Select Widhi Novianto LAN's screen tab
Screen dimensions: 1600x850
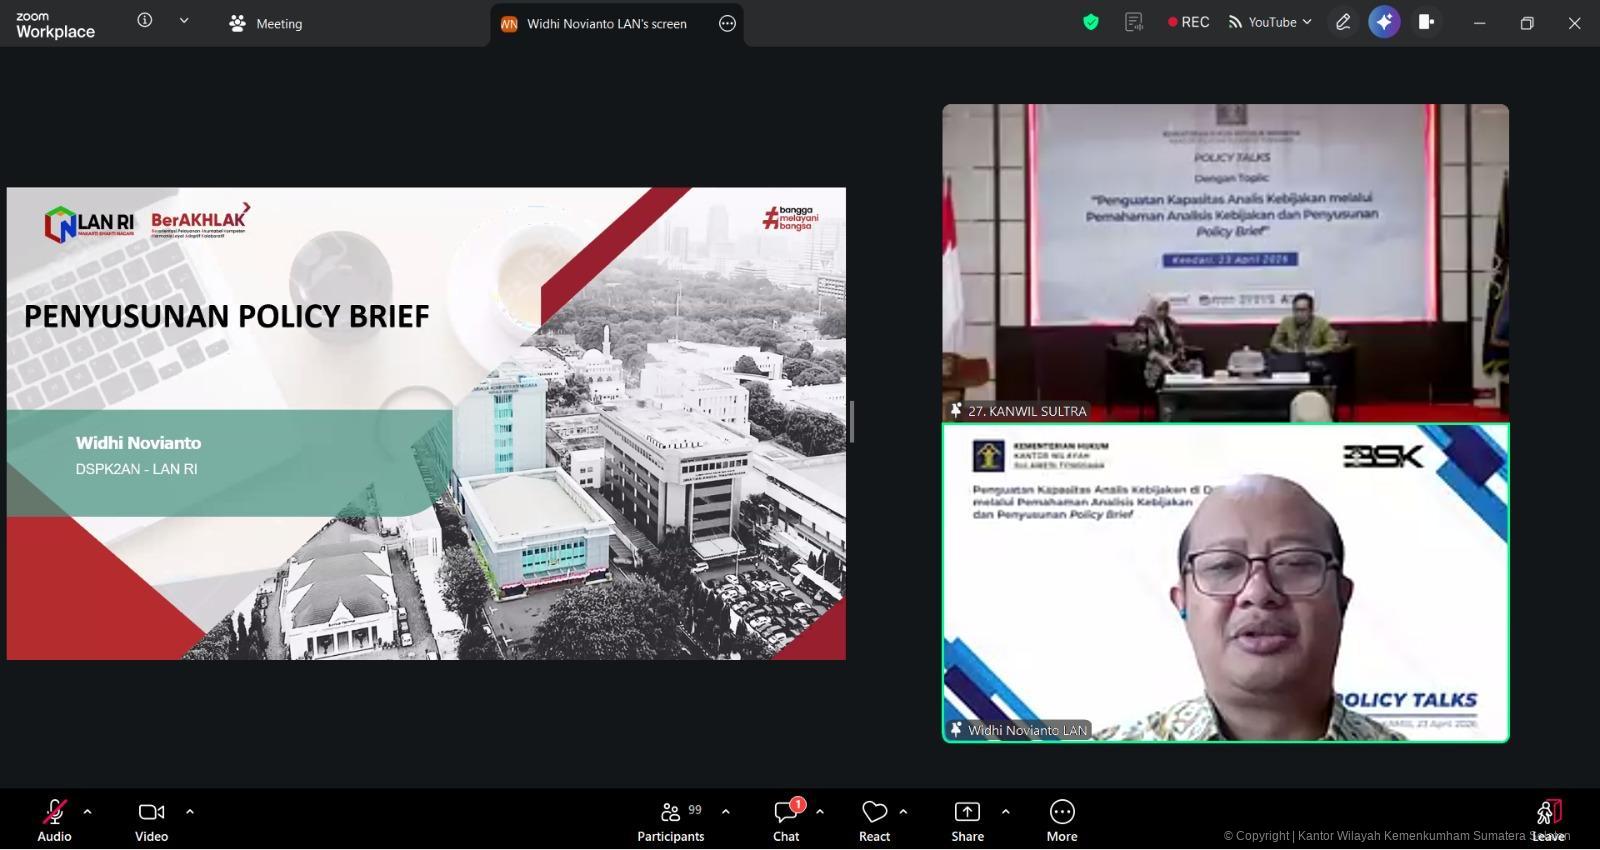(605, 24)
